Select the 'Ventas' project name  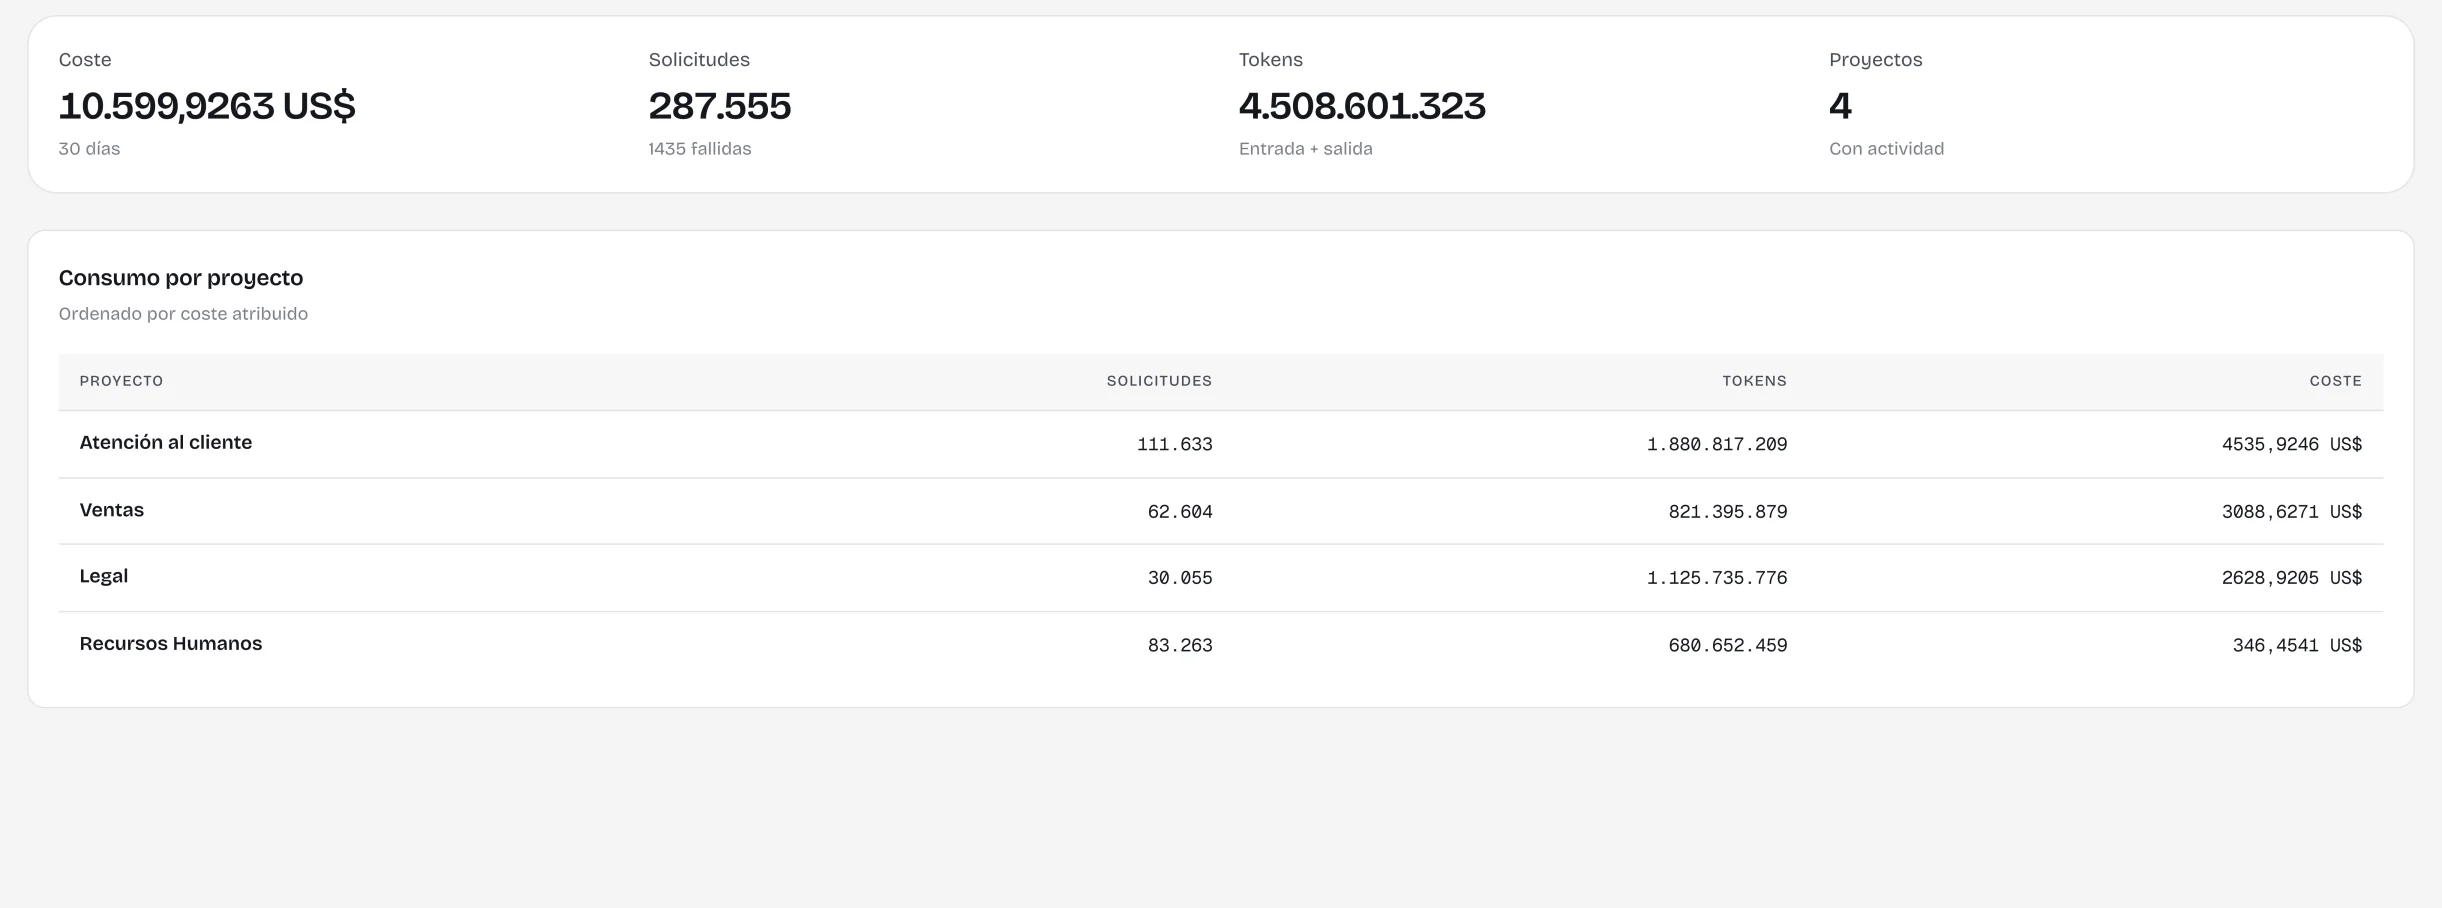112,510
